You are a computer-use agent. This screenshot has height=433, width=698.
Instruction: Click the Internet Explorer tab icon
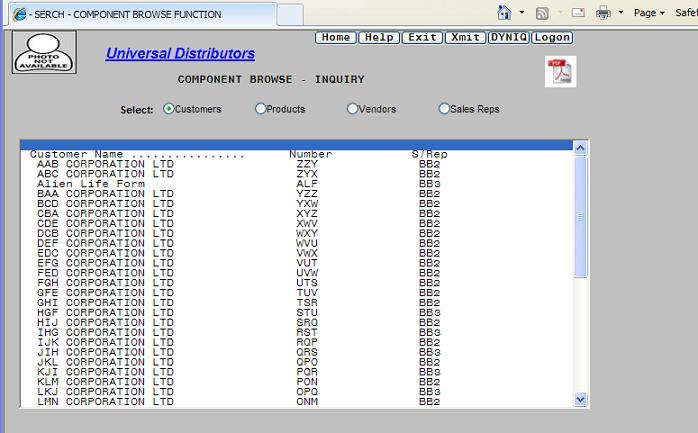(x=19, y=14)
